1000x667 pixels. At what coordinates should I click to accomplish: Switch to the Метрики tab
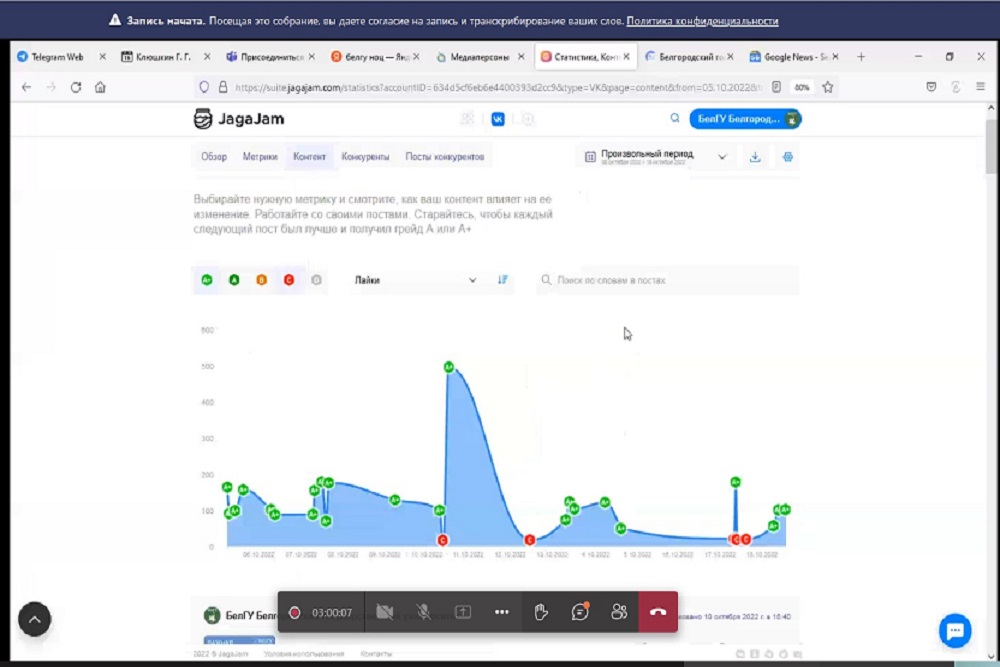pyautogui.click(x=260, y=157)
